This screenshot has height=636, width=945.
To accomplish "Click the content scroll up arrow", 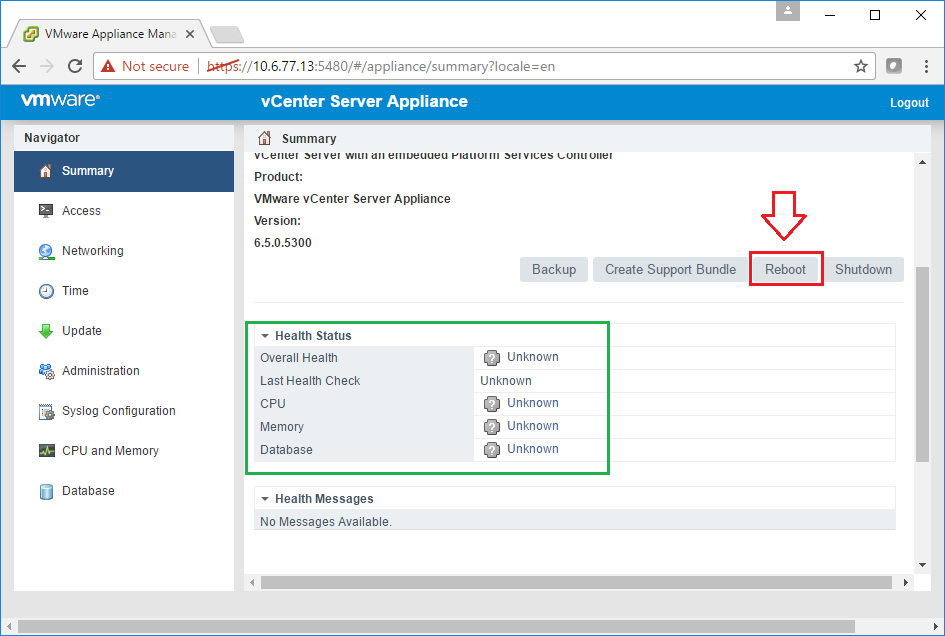I will click(922, 162).
